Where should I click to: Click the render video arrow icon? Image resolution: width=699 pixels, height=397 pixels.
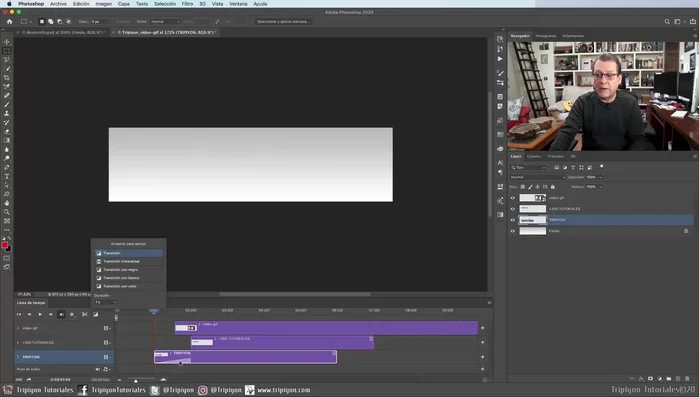29,380
